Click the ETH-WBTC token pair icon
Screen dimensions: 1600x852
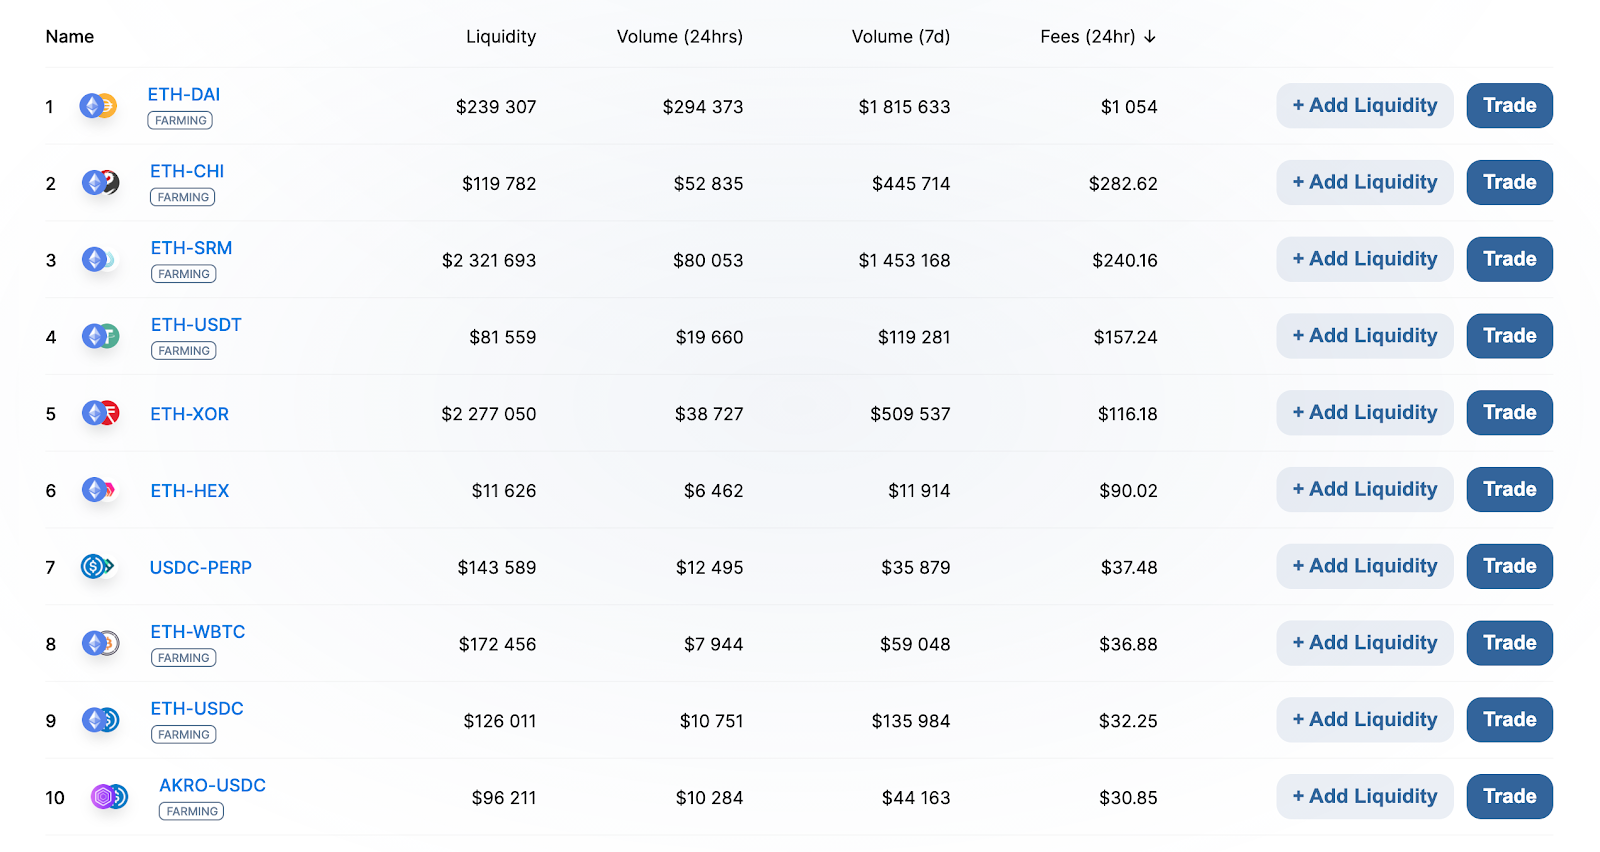tap(100, 644)
